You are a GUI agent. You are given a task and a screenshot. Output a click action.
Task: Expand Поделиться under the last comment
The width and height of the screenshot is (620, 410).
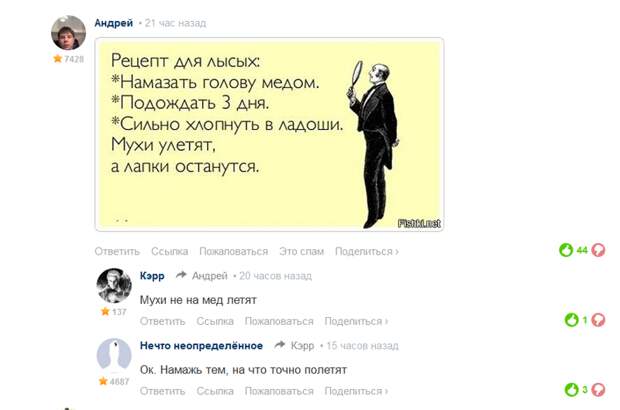pos(356,391)
